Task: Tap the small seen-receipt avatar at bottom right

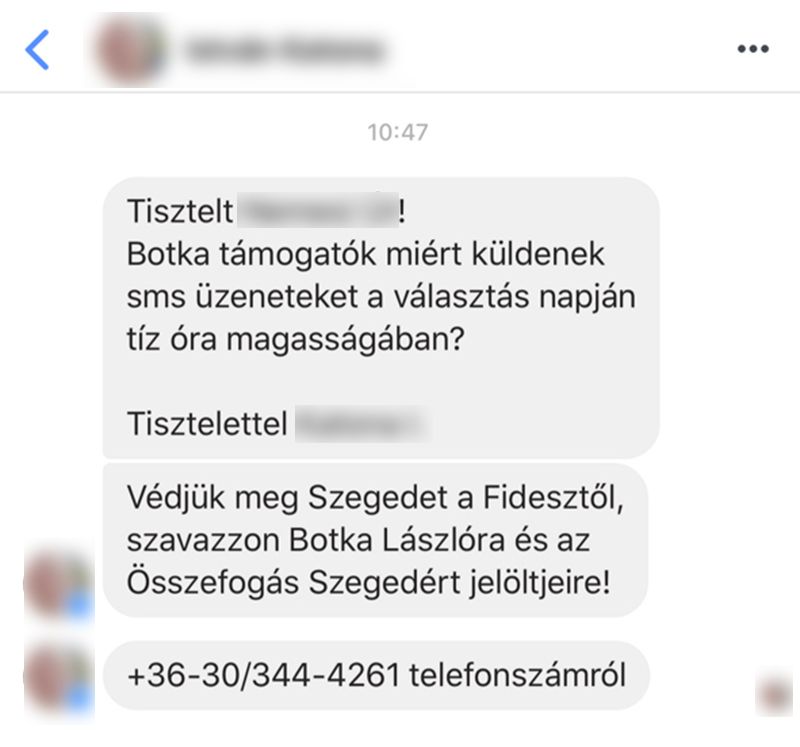Action: pyautogui.click(x=774, y=694)
